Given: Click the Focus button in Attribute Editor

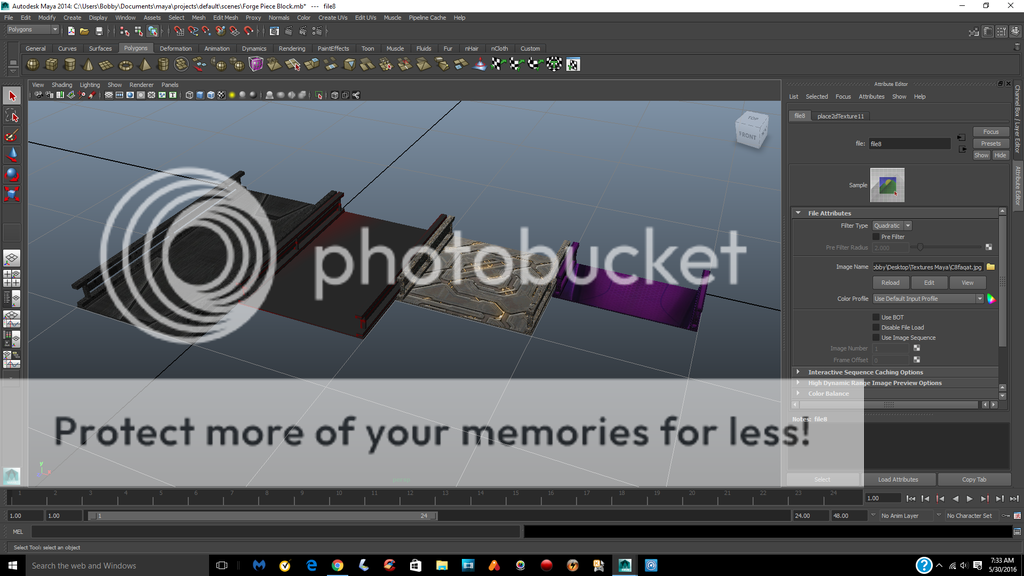Looking at the screenshot, I should pyautogui.click(x=991, y=132).
